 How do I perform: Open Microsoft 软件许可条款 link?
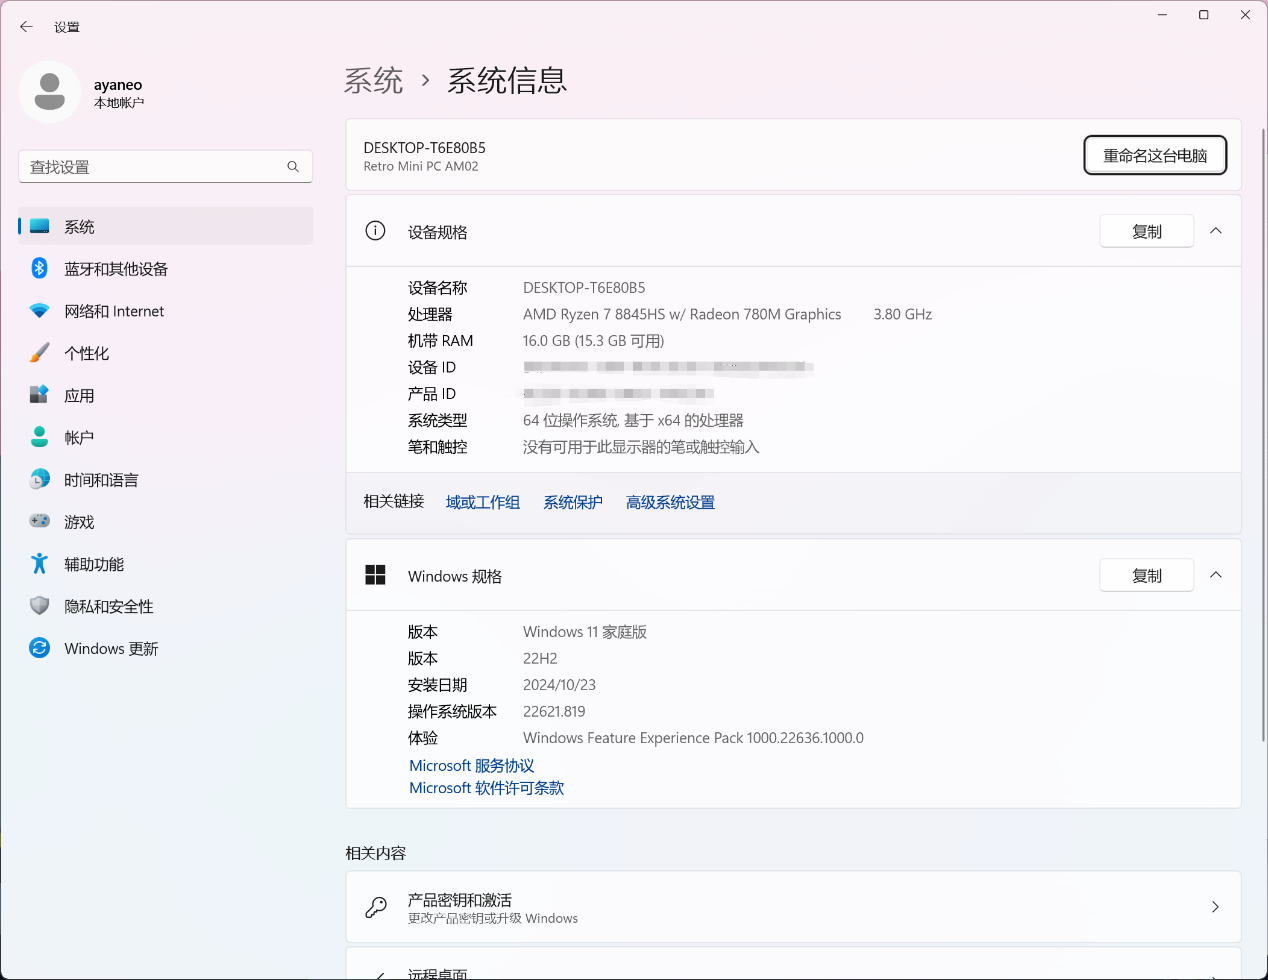coord(486,788)
